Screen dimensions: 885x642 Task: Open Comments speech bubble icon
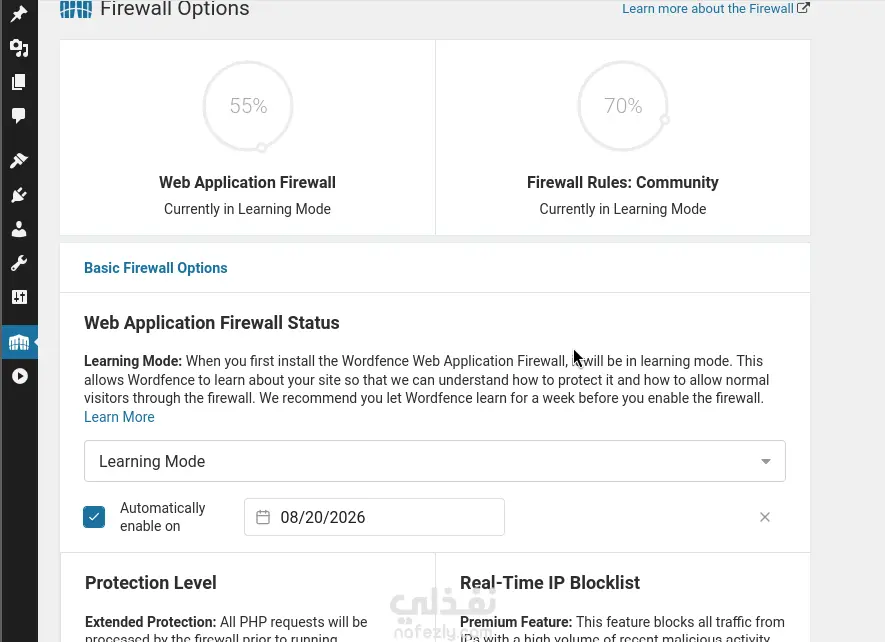click(x=19, y=116)
